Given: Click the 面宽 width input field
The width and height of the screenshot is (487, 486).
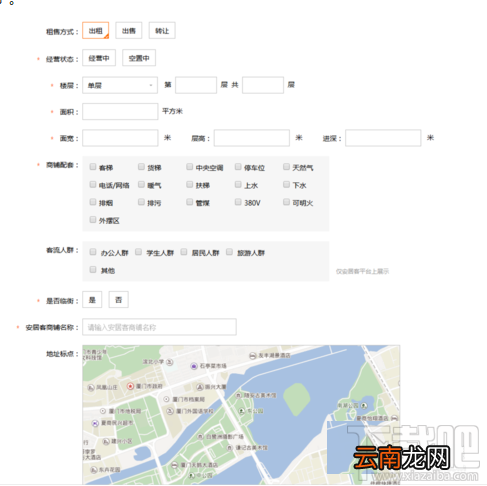Looking at the screenshot, I should pyautogui.click(x=120, y=138).
